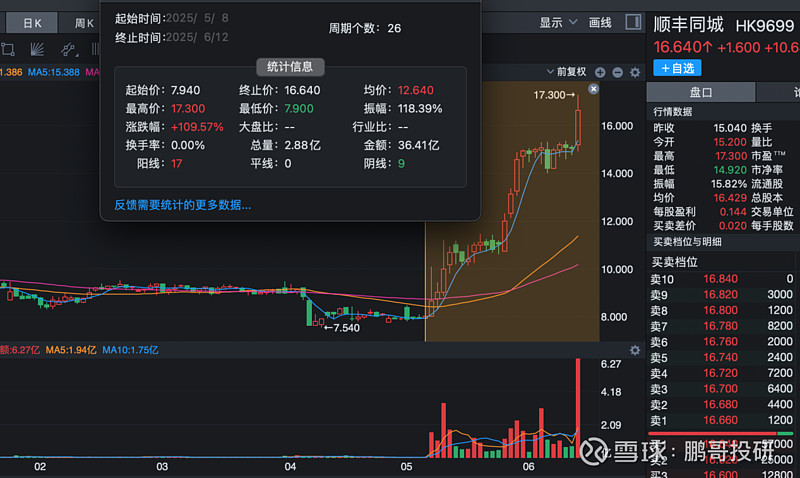800x478 pixels.
Task: Click the 17.300 high price marker
Action: 554,95
